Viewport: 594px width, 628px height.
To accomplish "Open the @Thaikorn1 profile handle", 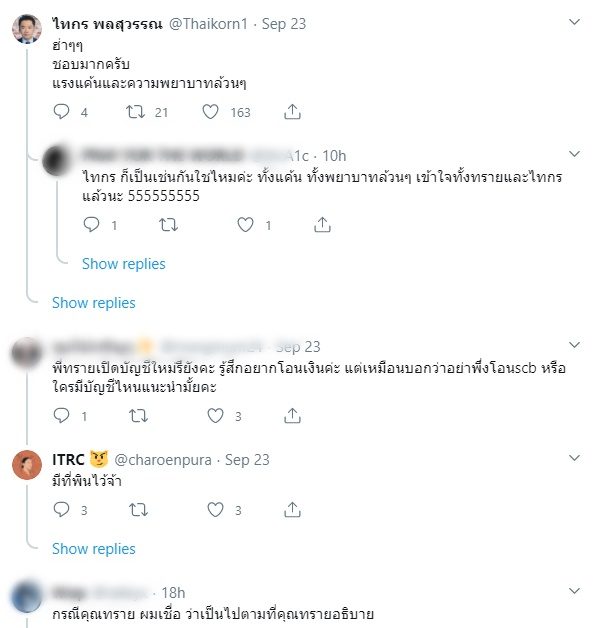I will pos(208,24).
